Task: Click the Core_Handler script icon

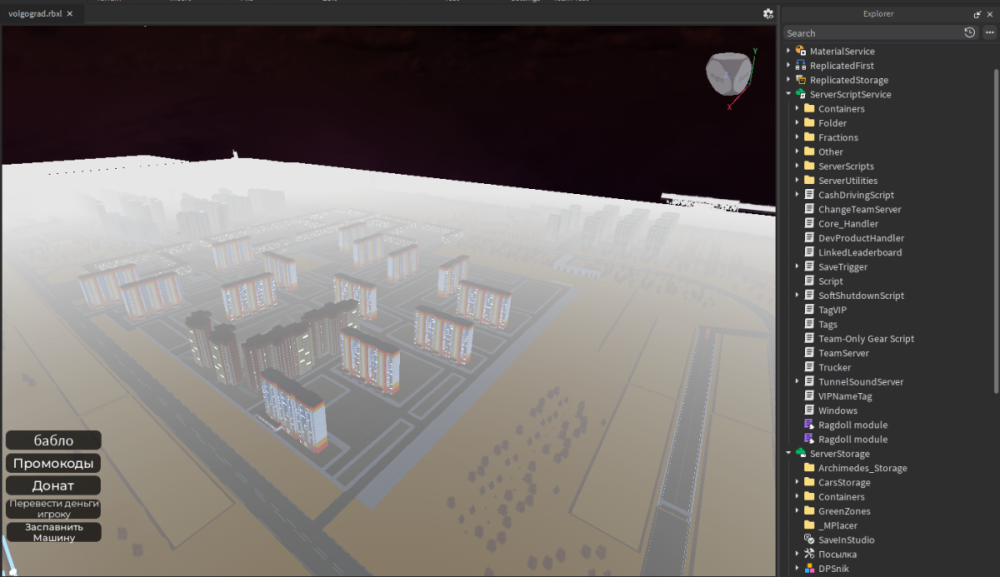Action: click(x=809, y=223)
